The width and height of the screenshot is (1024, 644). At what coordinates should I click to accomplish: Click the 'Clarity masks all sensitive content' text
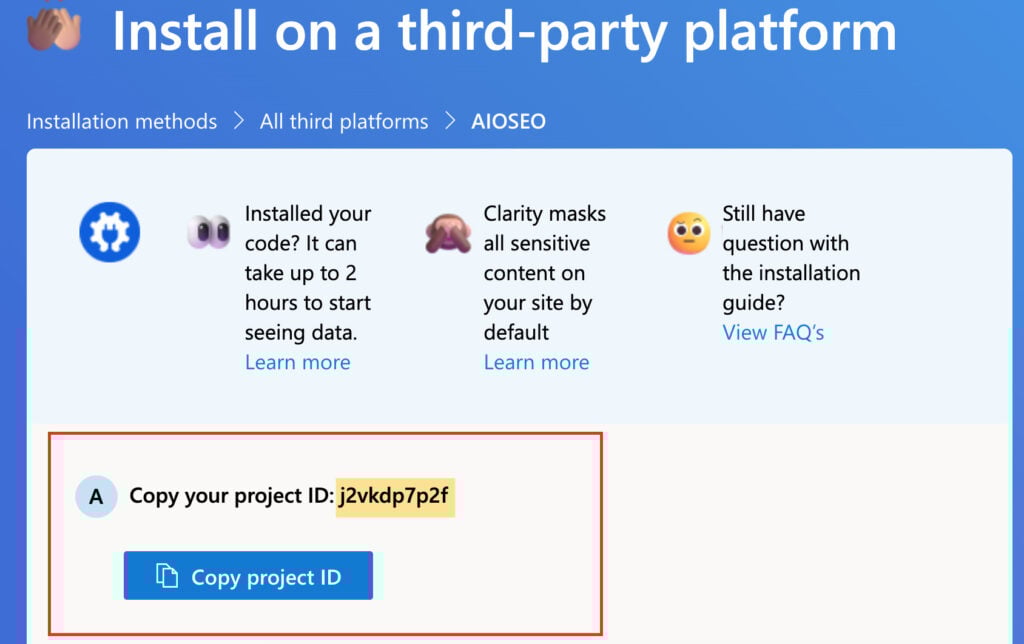coord(545,273)
